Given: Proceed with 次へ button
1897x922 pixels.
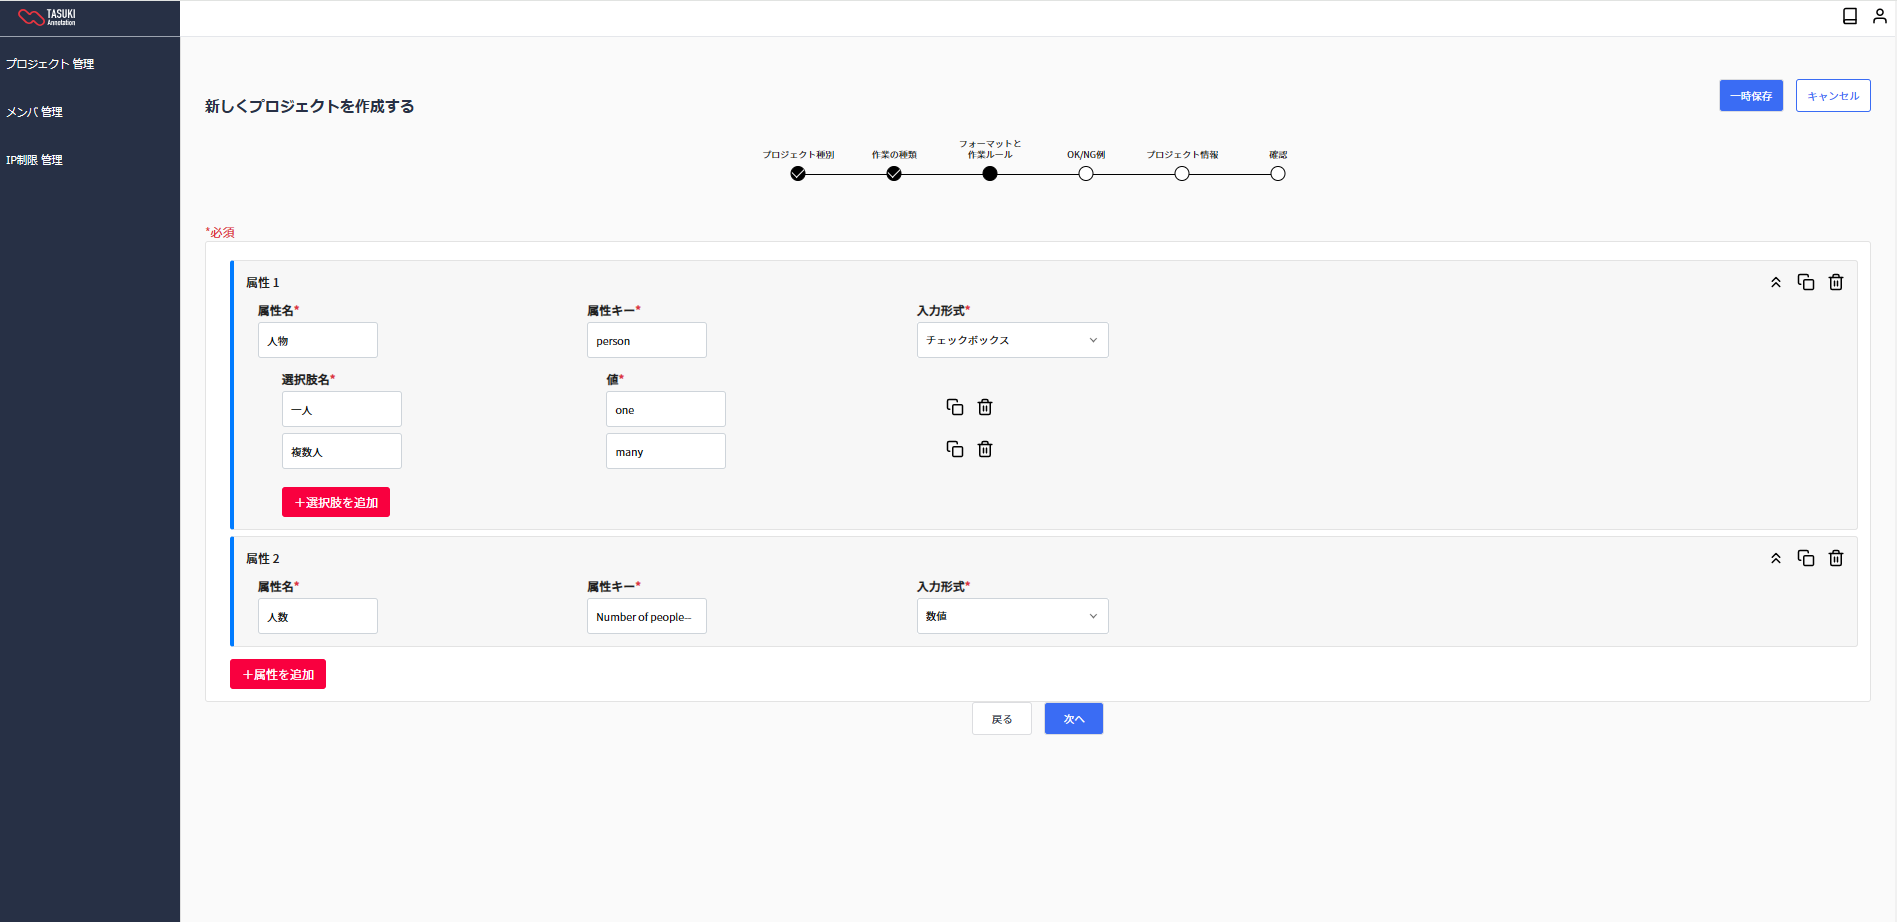Looking at the screenshot, I should click(1074, 719).
